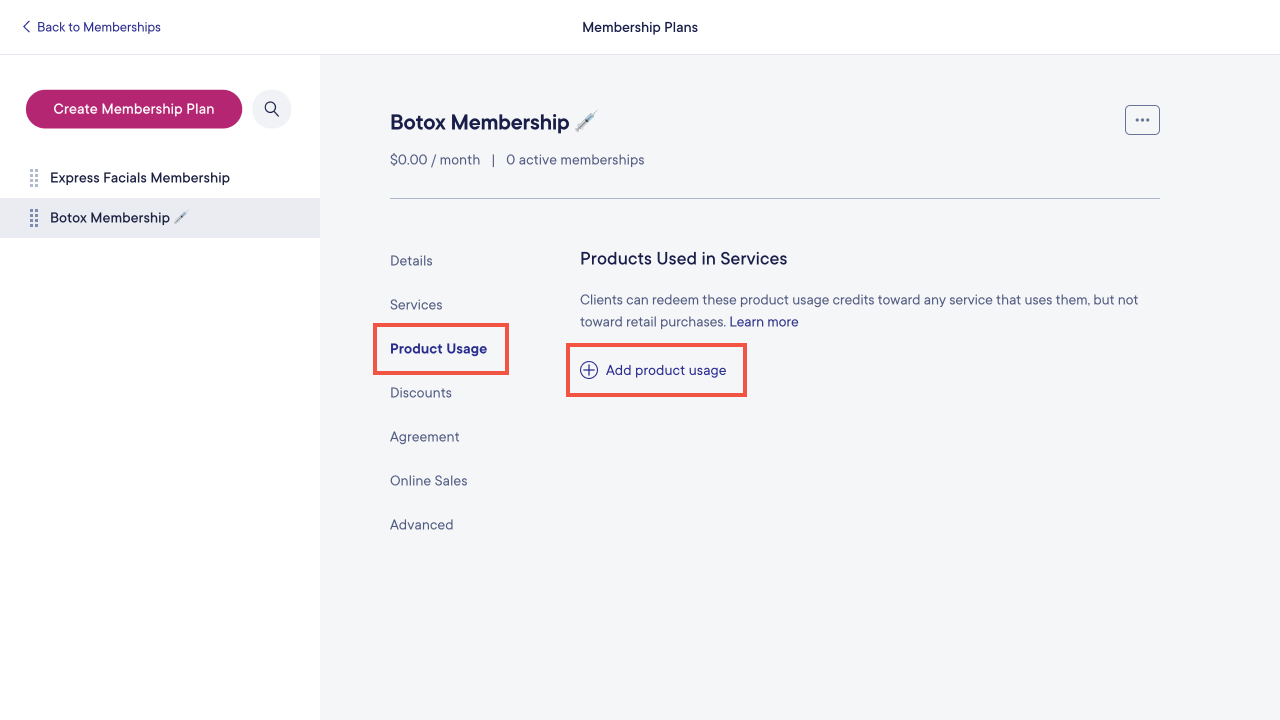Open the Discounts tab

click(x=421, y=393)
